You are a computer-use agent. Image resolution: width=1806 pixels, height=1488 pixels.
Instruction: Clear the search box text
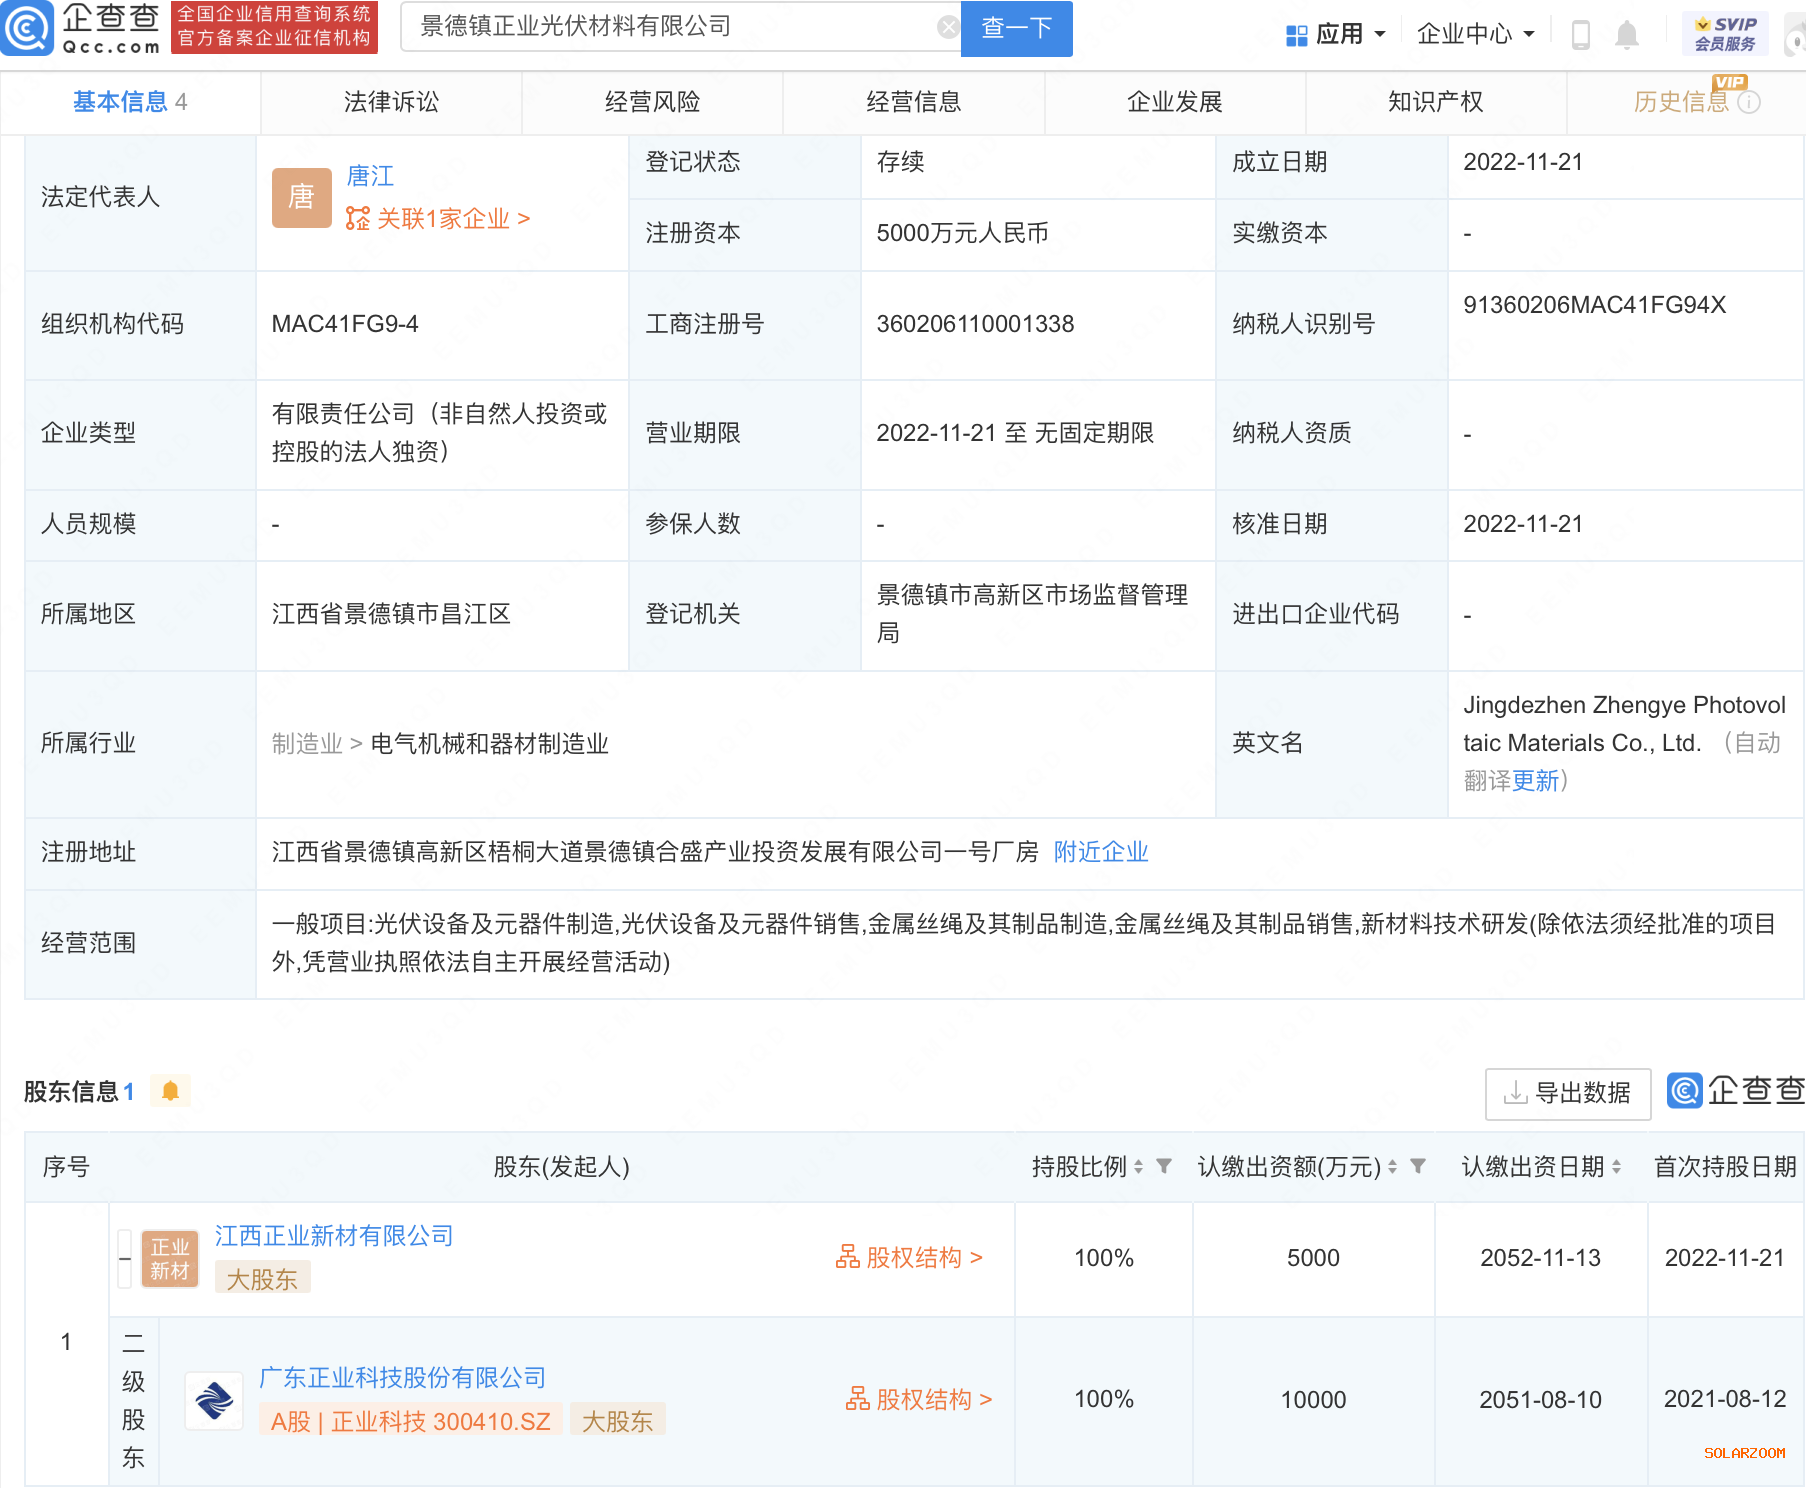947,27
